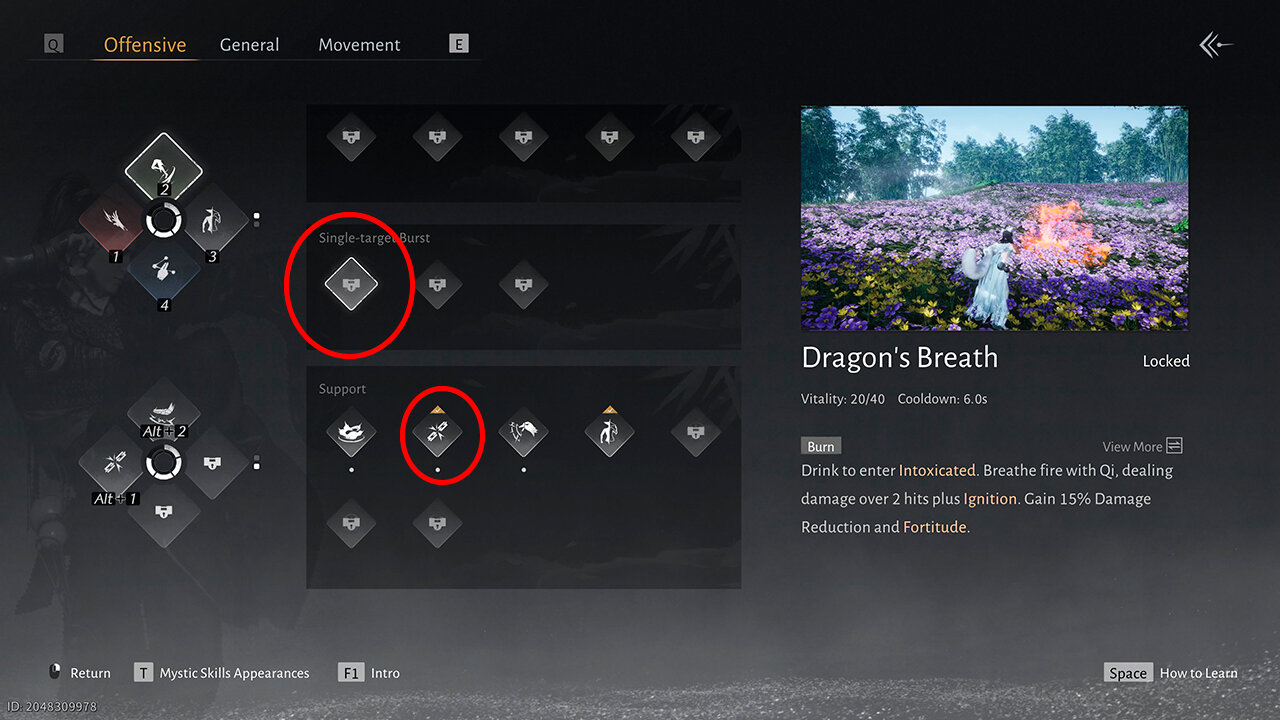Open the View More details toggle
This screenshot has width=1280, height=720.
tap(1142, 446)
